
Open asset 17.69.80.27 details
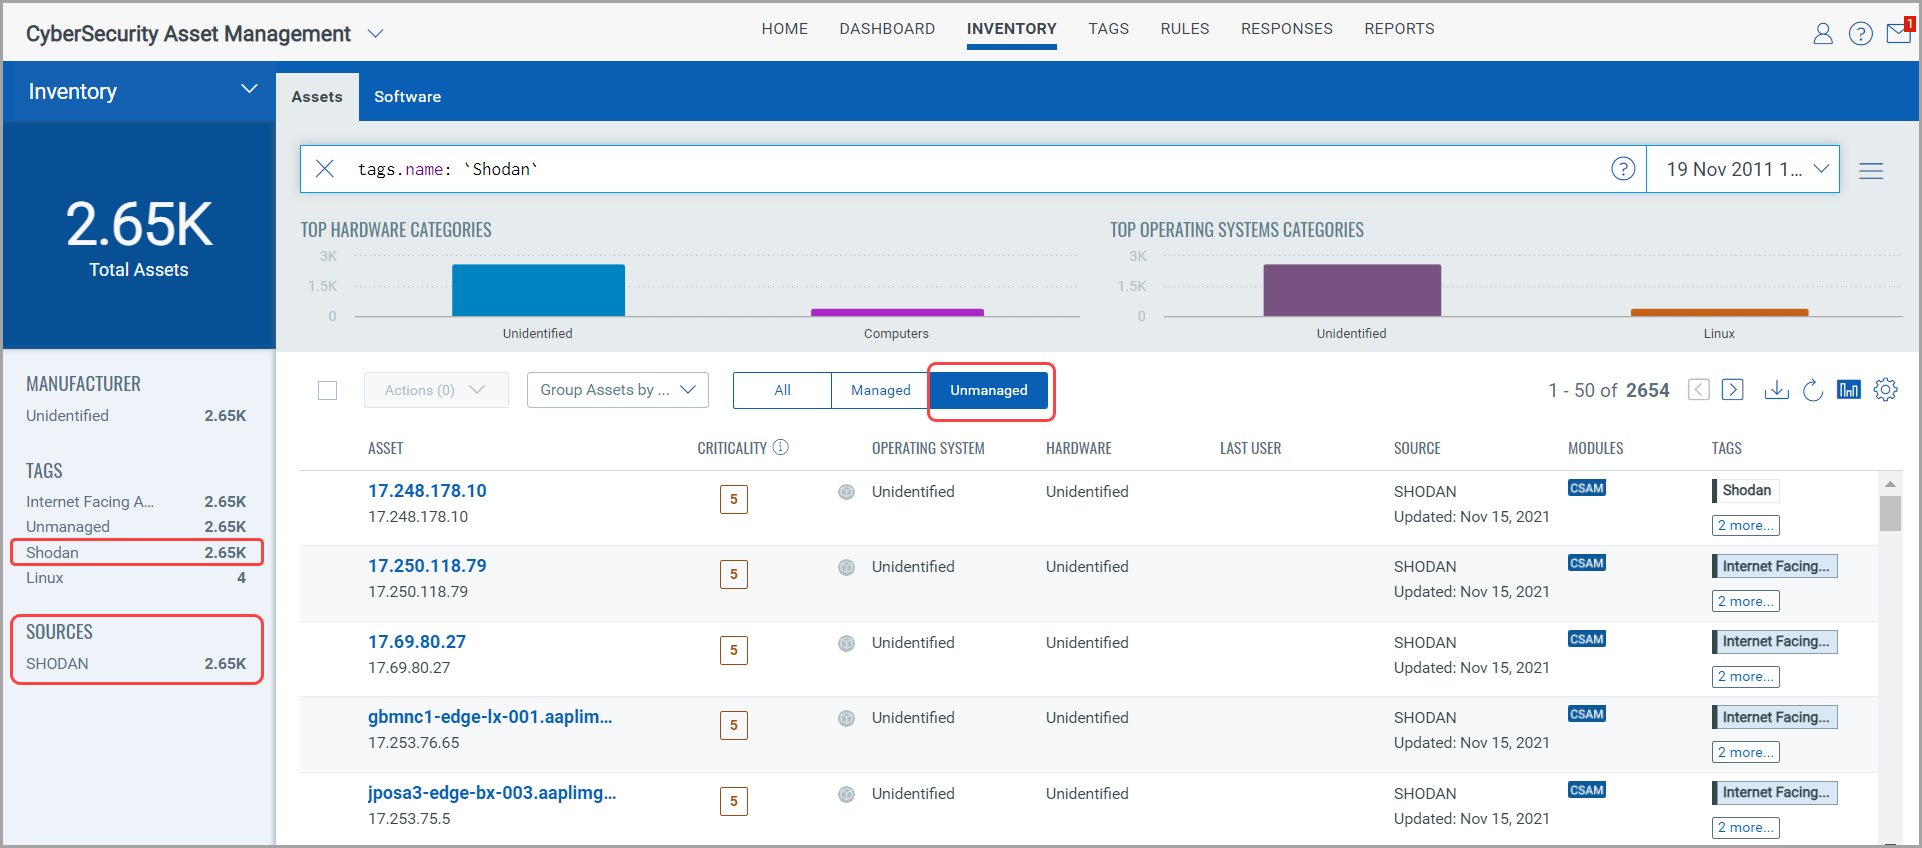(417, 642)
